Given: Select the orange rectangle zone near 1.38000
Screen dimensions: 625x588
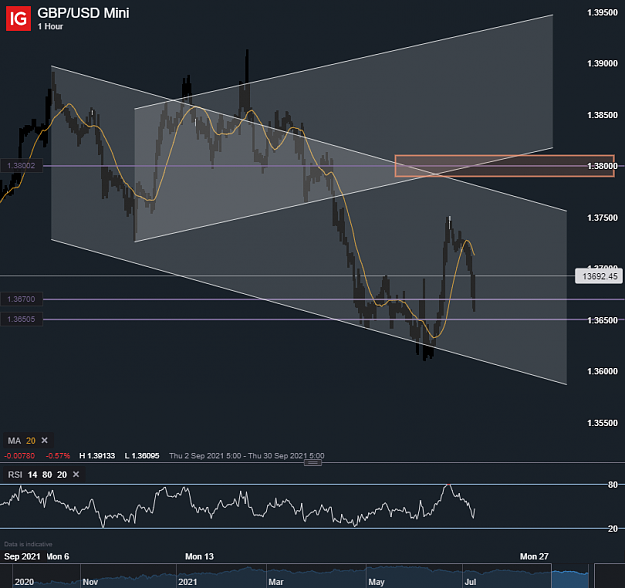Looking at the screenshot, I should [x=505, y=166].
